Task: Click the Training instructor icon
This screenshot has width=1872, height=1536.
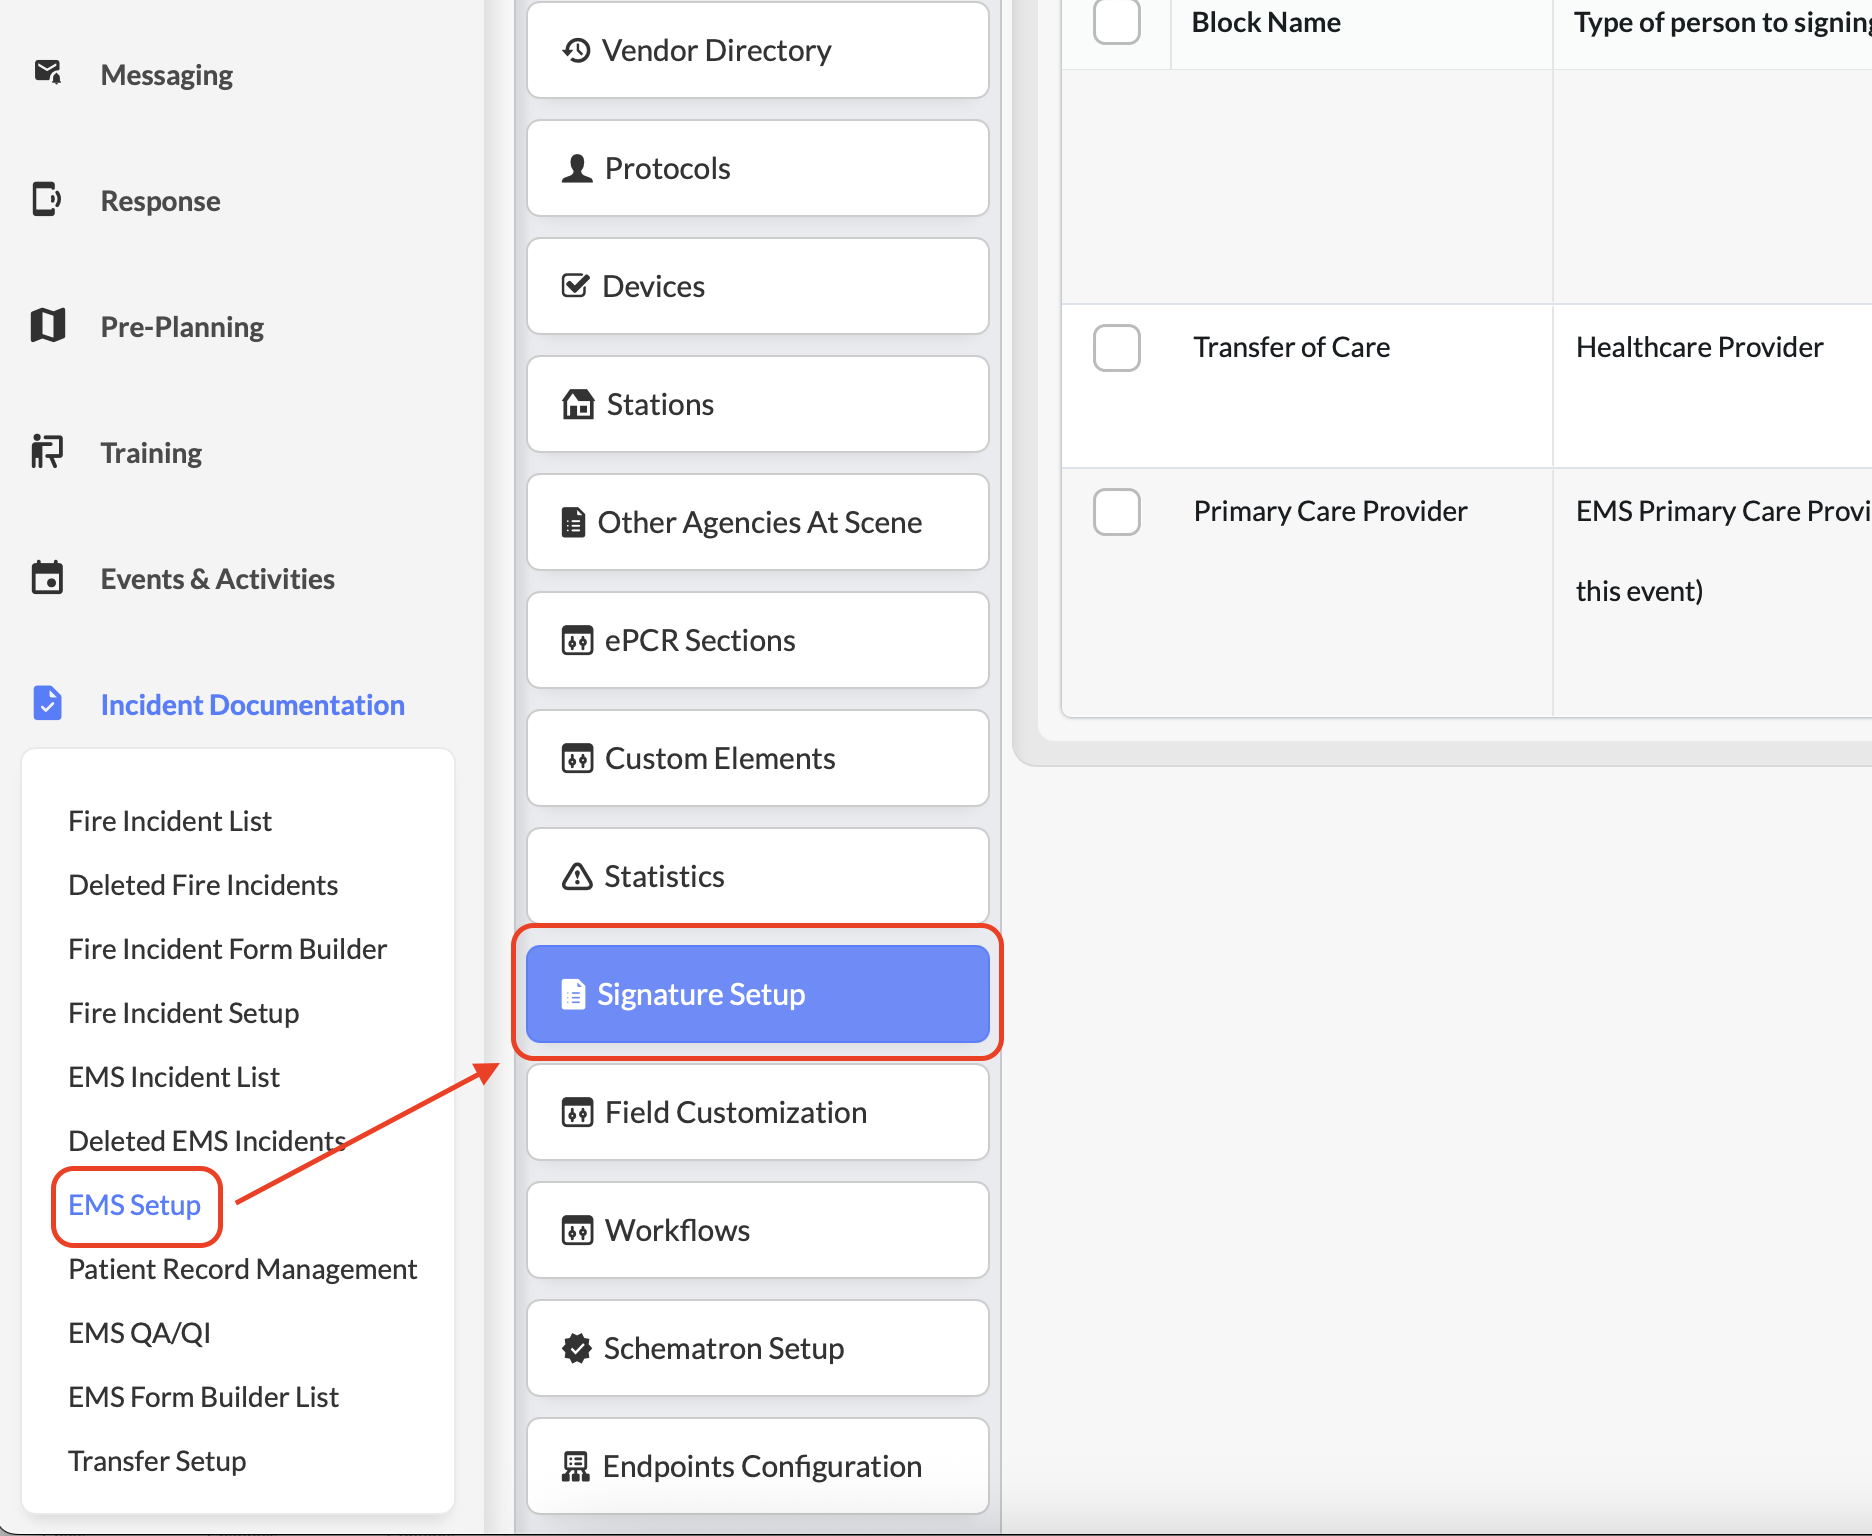Action: click(x=47, y=452)
